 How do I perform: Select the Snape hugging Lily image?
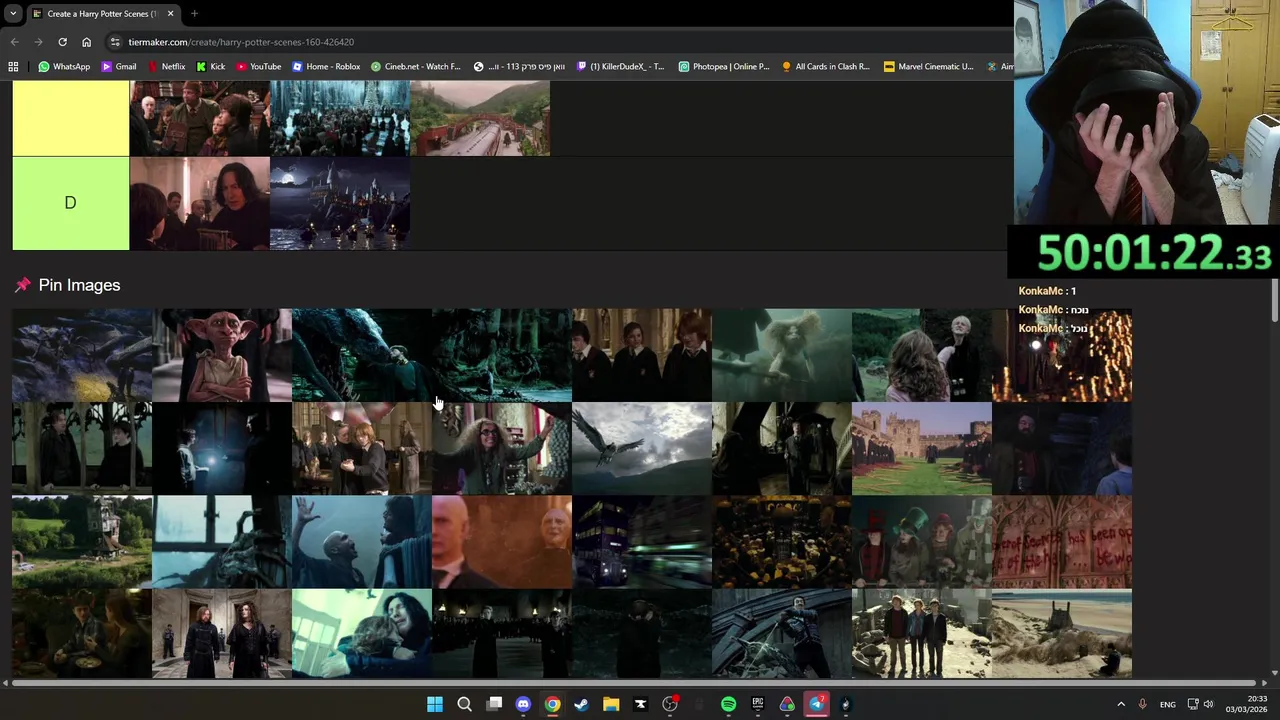362,633
